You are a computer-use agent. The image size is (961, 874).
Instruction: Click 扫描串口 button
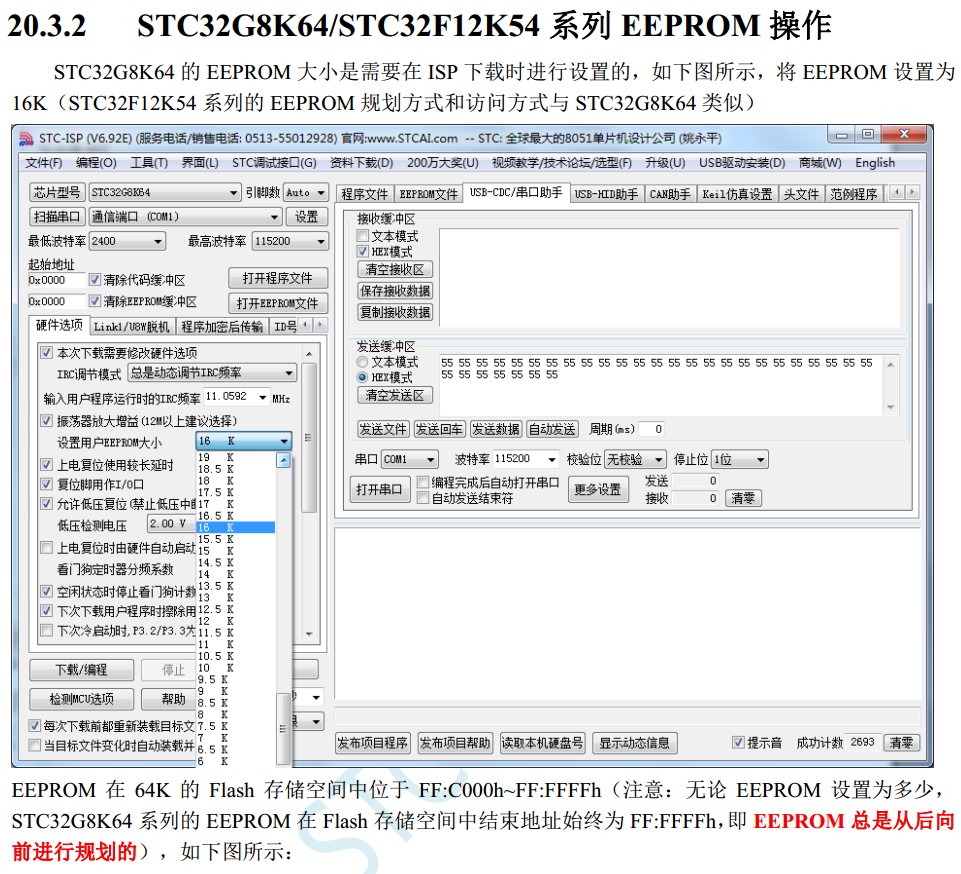pos(57,217)
